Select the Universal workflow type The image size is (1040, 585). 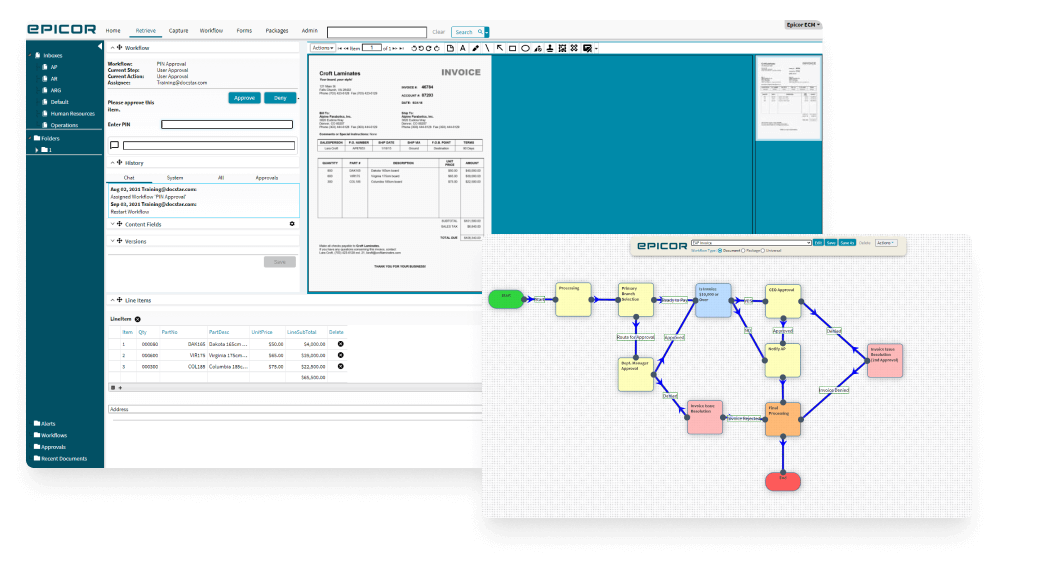762,251
